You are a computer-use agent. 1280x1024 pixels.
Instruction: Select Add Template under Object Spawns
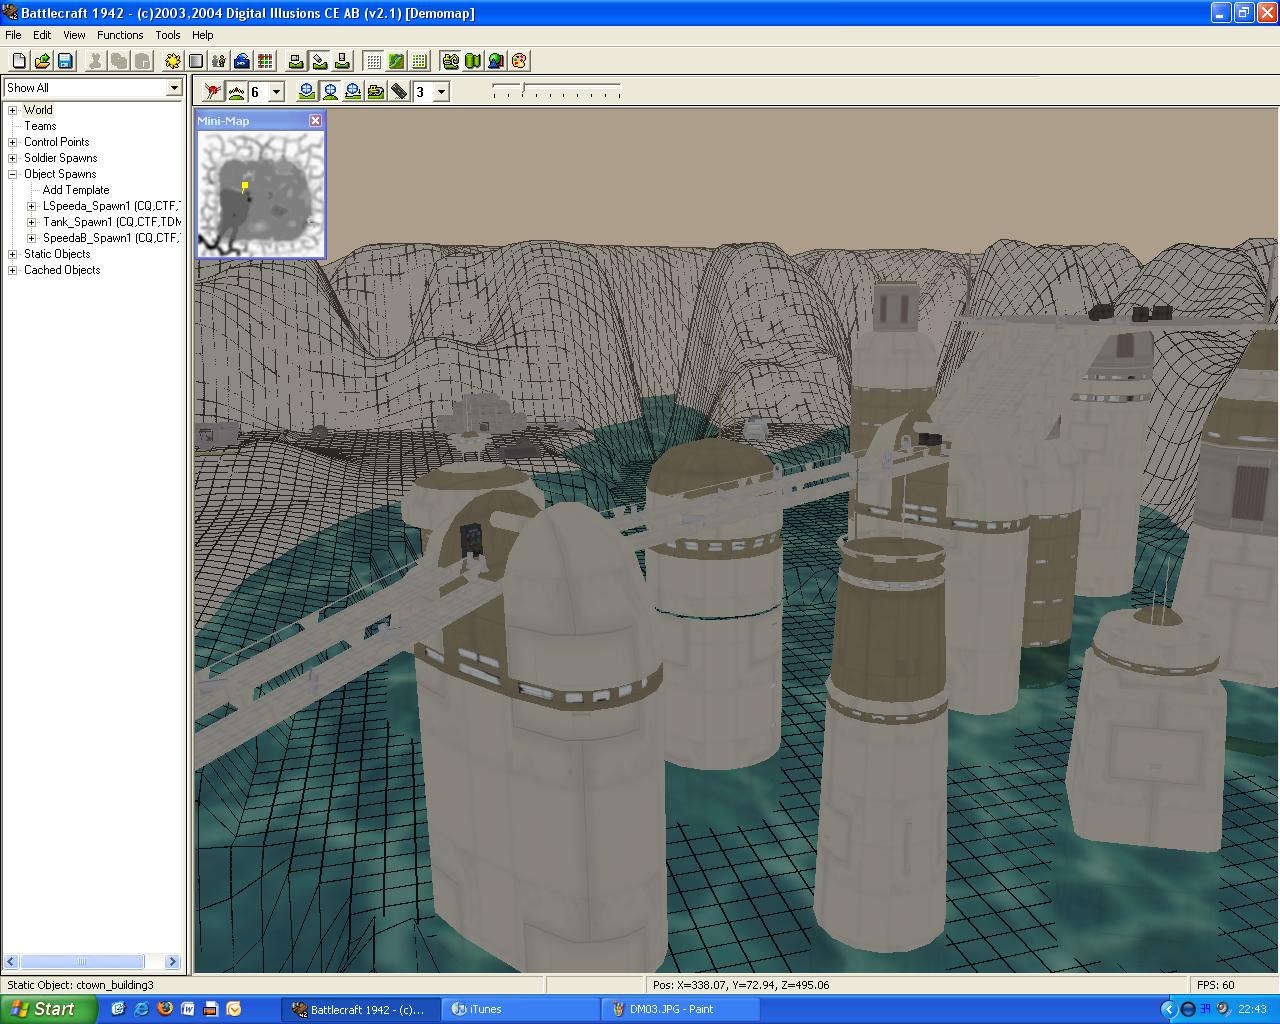click(76, 190)
